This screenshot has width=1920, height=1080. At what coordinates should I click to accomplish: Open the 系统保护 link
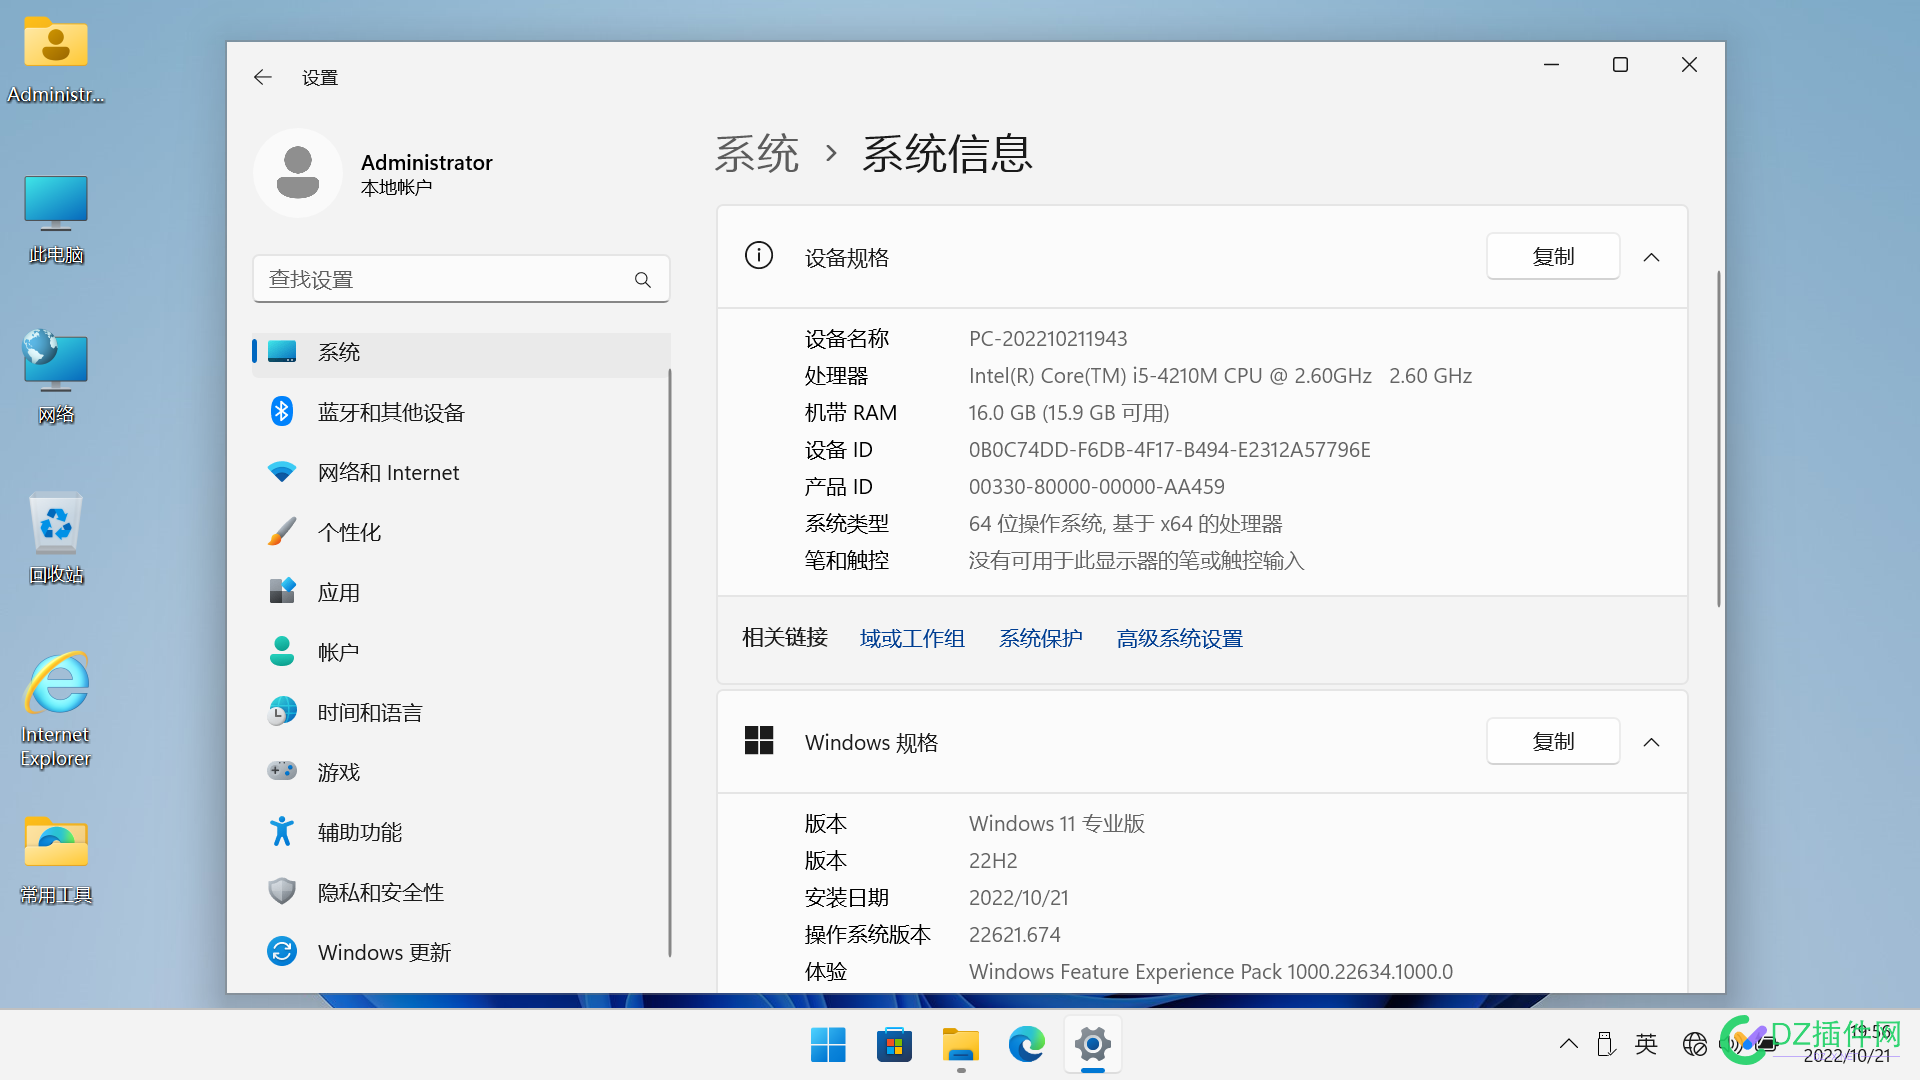(x=1040, y=638)
